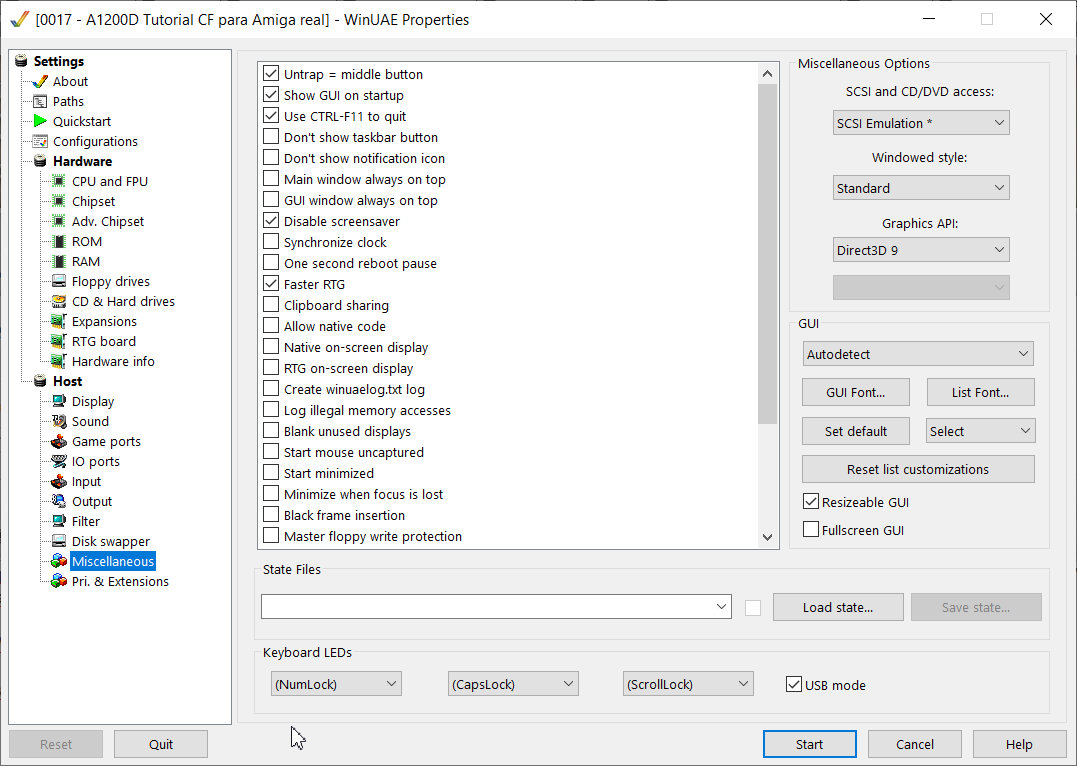Screen dimensions: 1077x766
Task: Enable Don't show taskbar button
Action: tap(271, 137)
